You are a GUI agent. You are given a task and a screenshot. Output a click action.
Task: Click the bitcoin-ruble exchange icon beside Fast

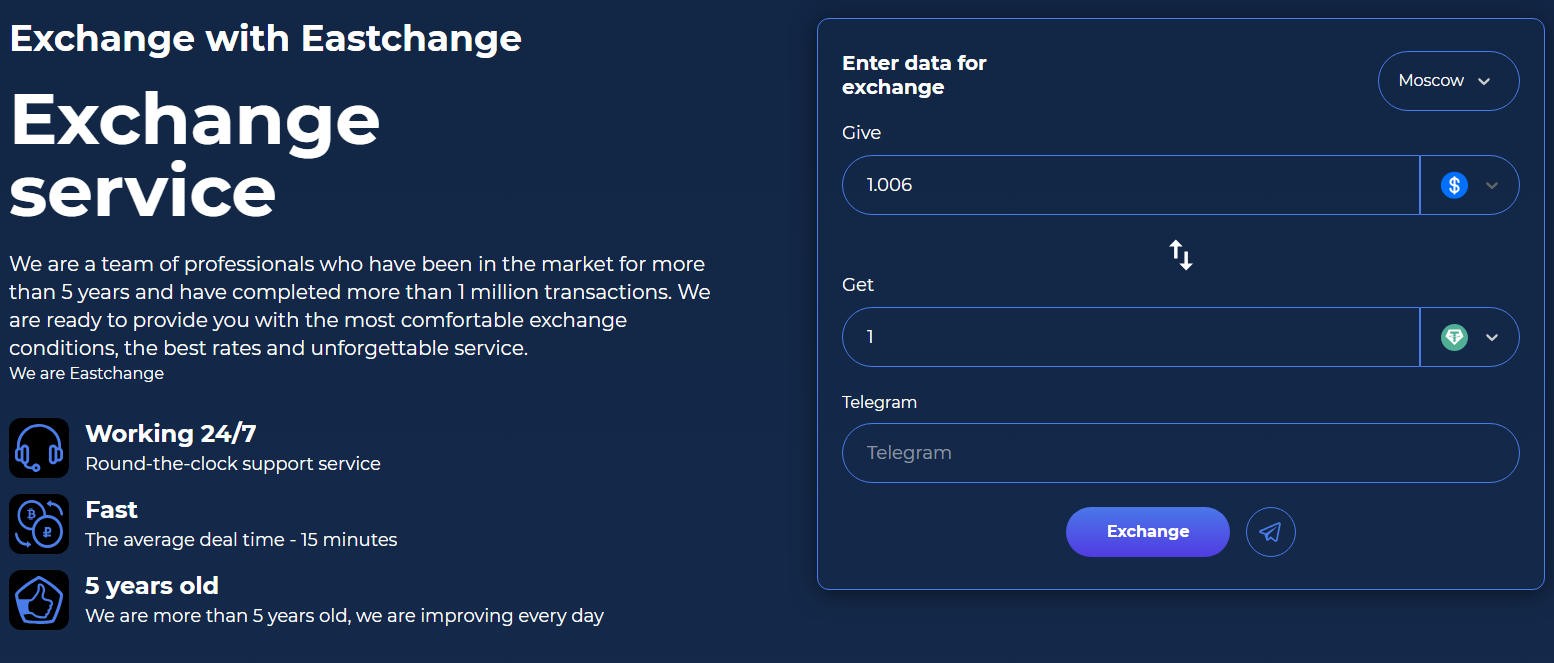(39, 524)
